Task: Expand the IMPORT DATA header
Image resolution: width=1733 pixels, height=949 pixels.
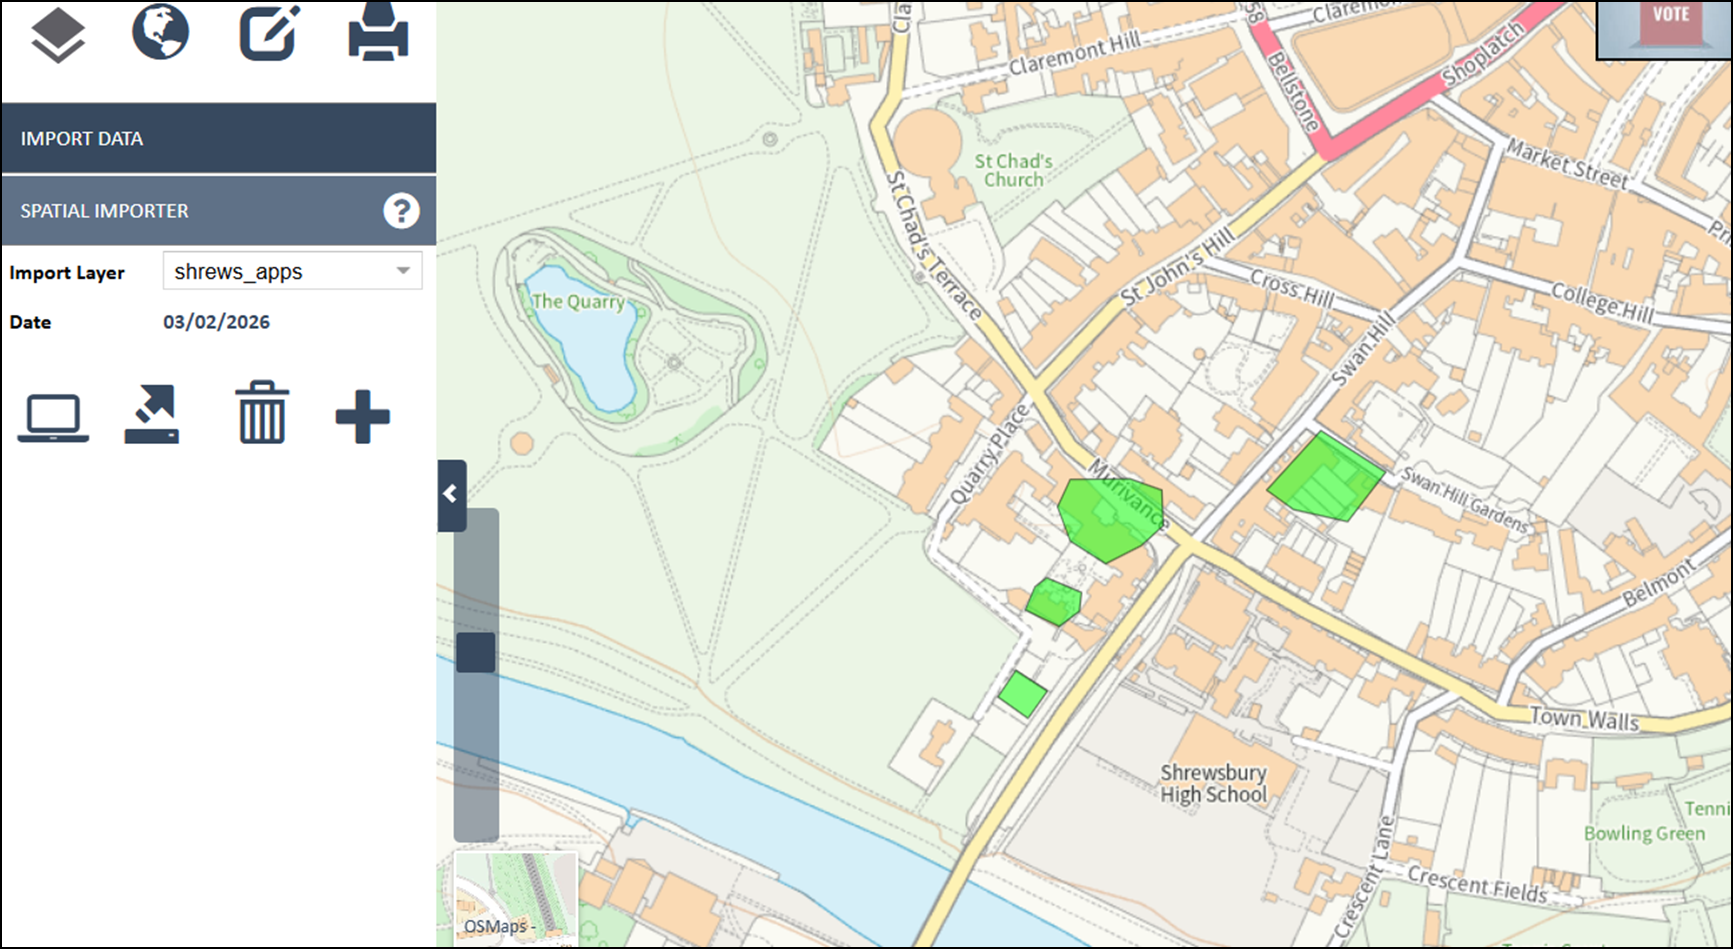Action: coord(218,138)
